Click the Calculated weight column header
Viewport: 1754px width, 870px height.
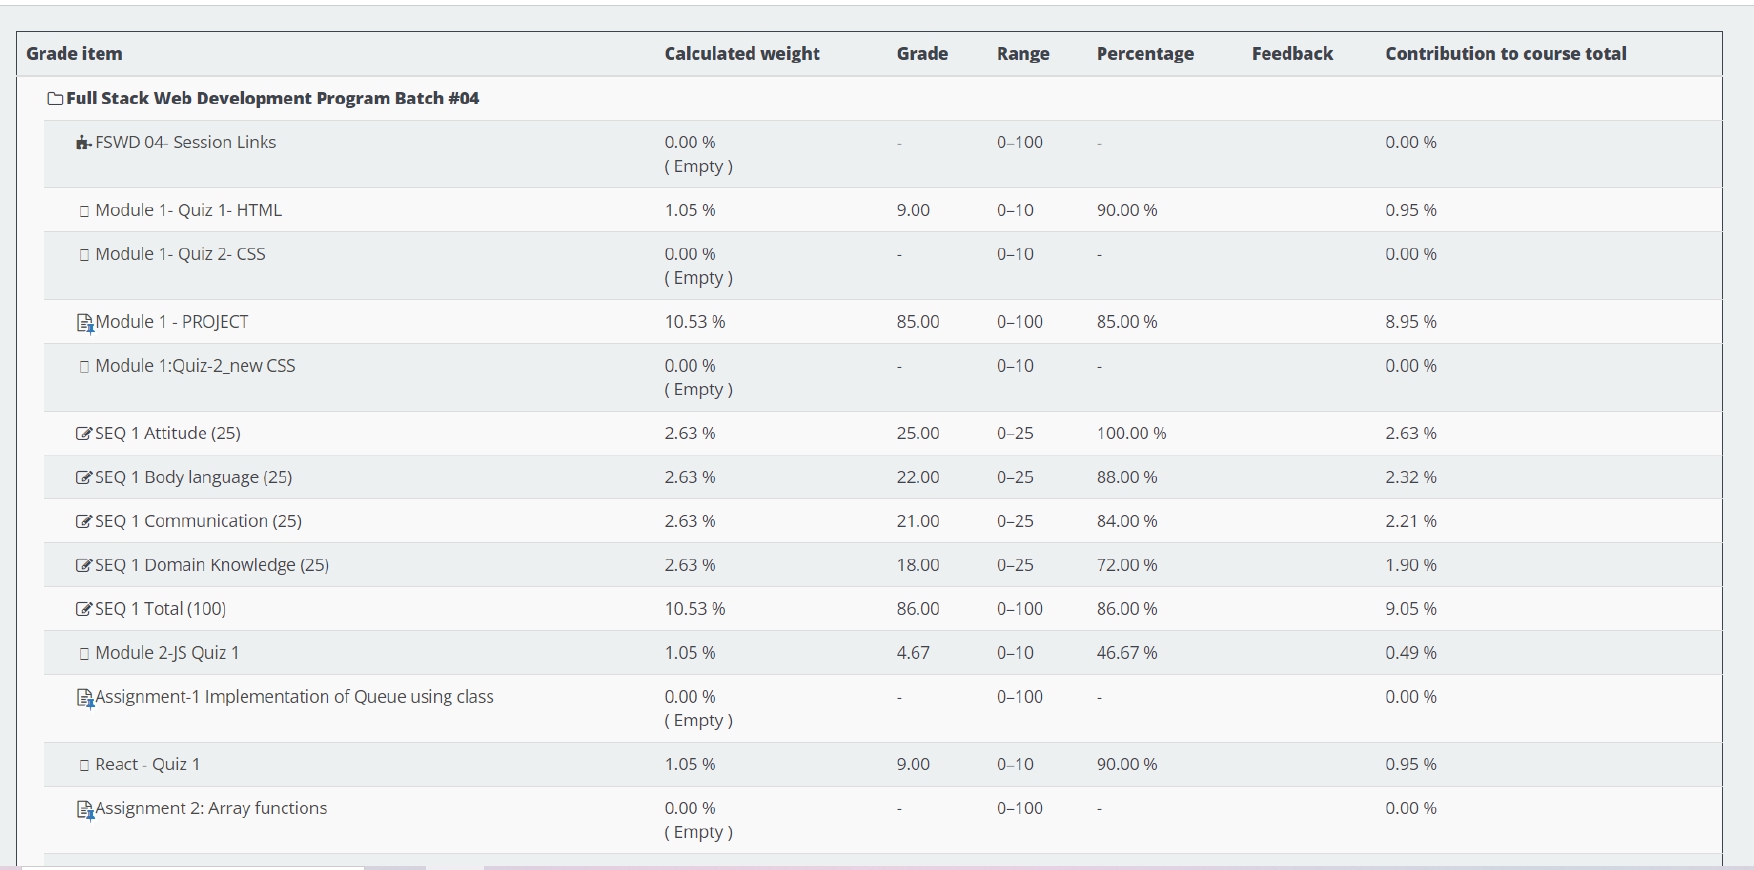[x=741, y=54]
